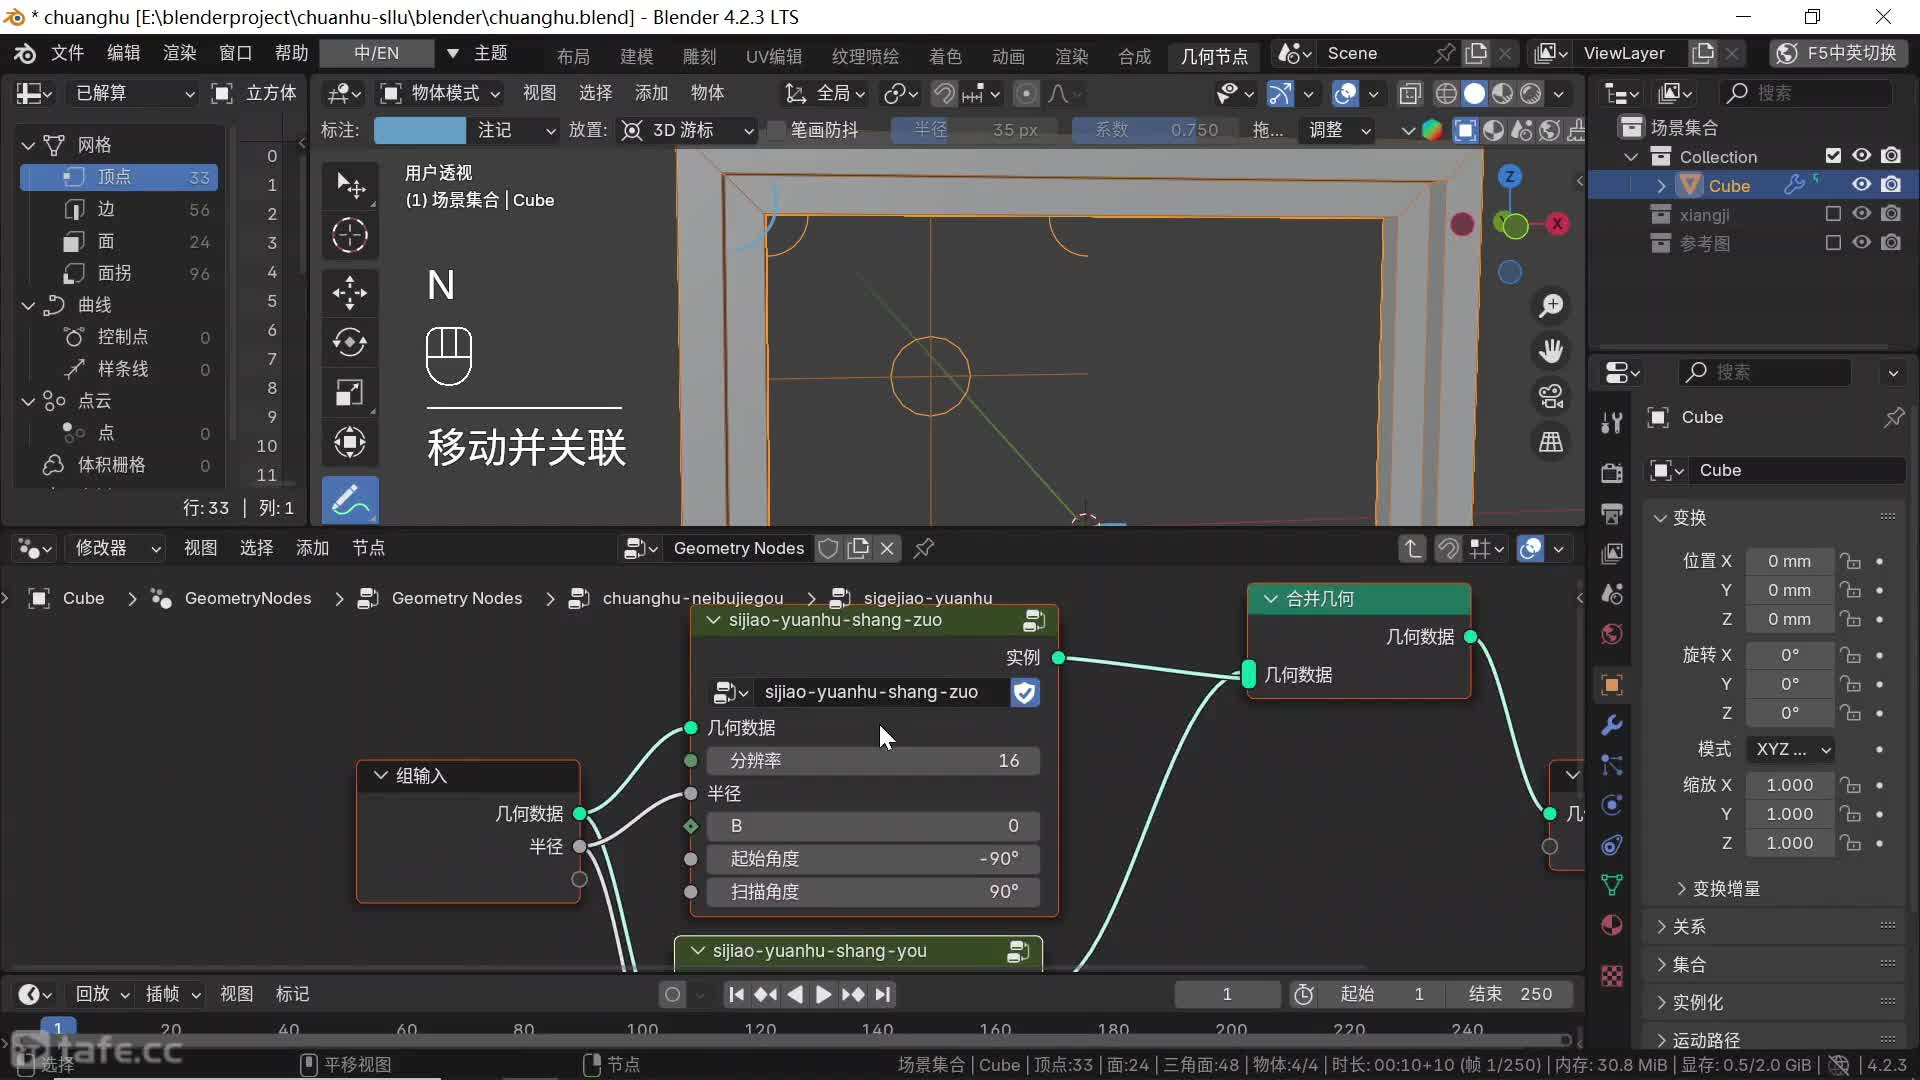
Task: Hide the Cube object in outliner
Action: [1861, 185]
